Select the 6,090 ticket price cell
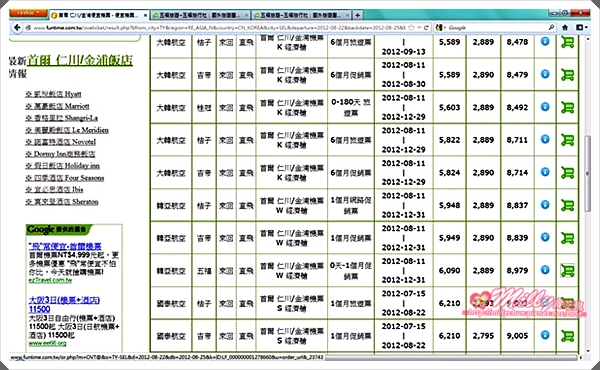Viewport: 600px width, 370px height. [450, 271]
